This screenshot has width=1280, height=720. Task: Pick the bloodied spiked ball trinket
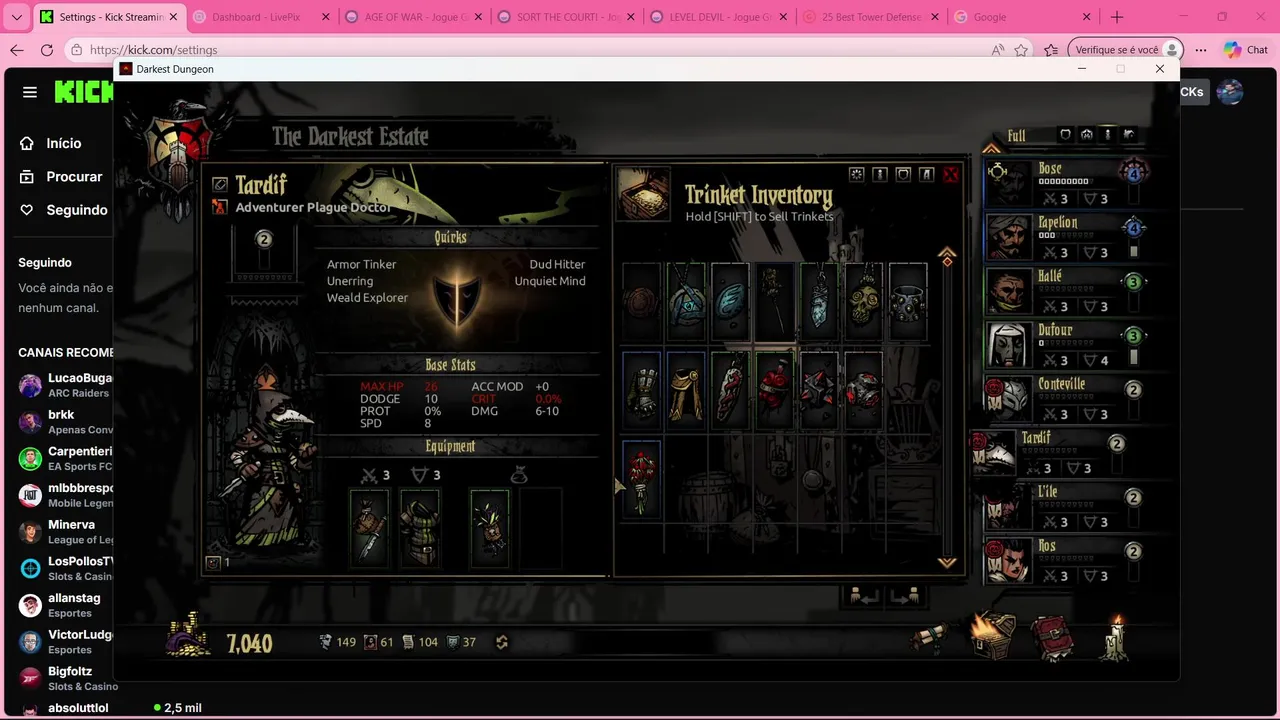(863, 389)
